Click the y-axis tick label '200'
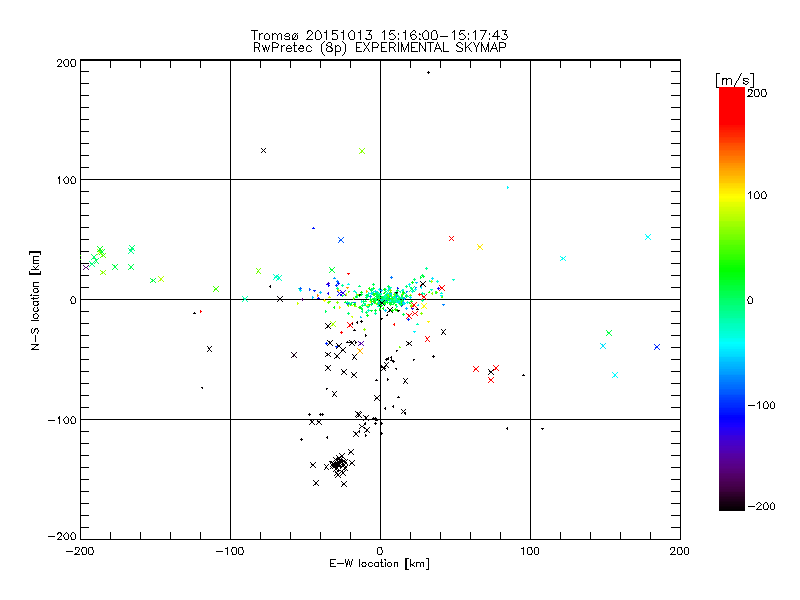 [66, 63]
